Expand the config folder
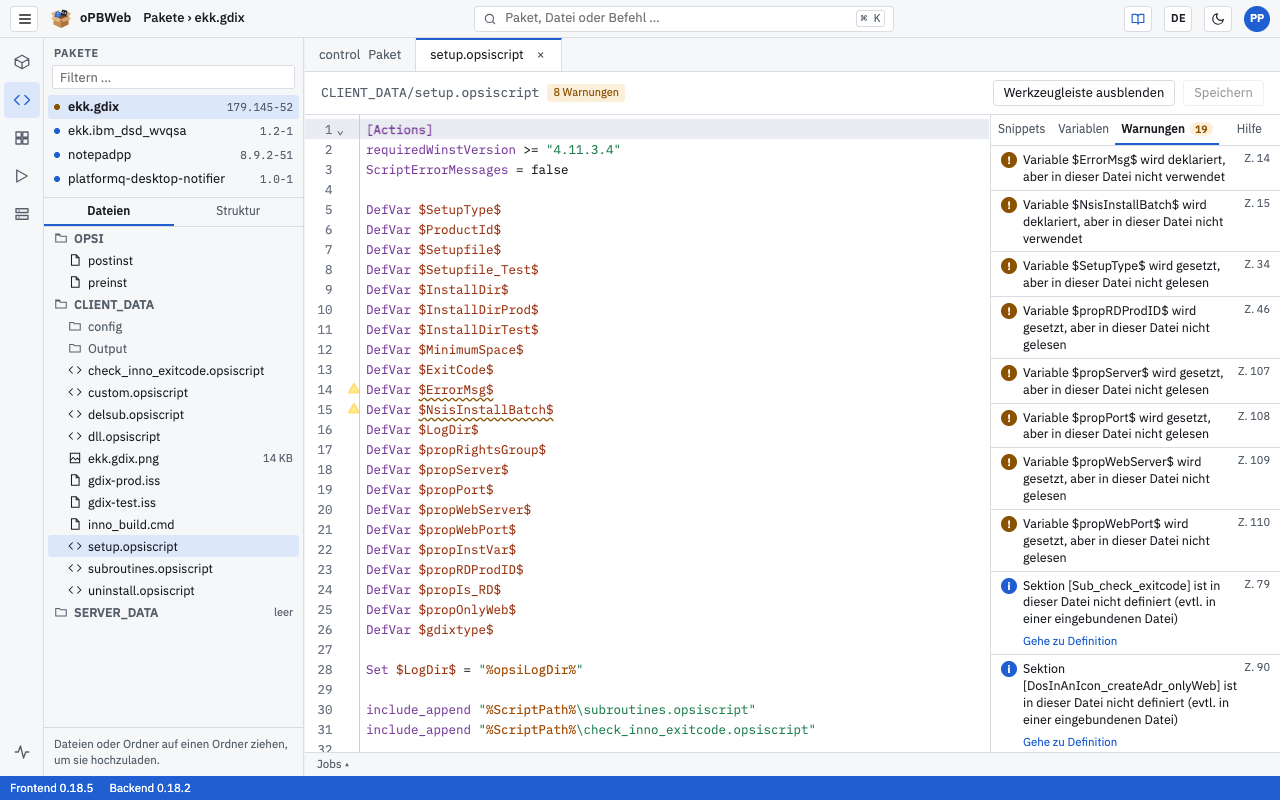This screenshot has height=800, width=1280. [x=174, y=327]
